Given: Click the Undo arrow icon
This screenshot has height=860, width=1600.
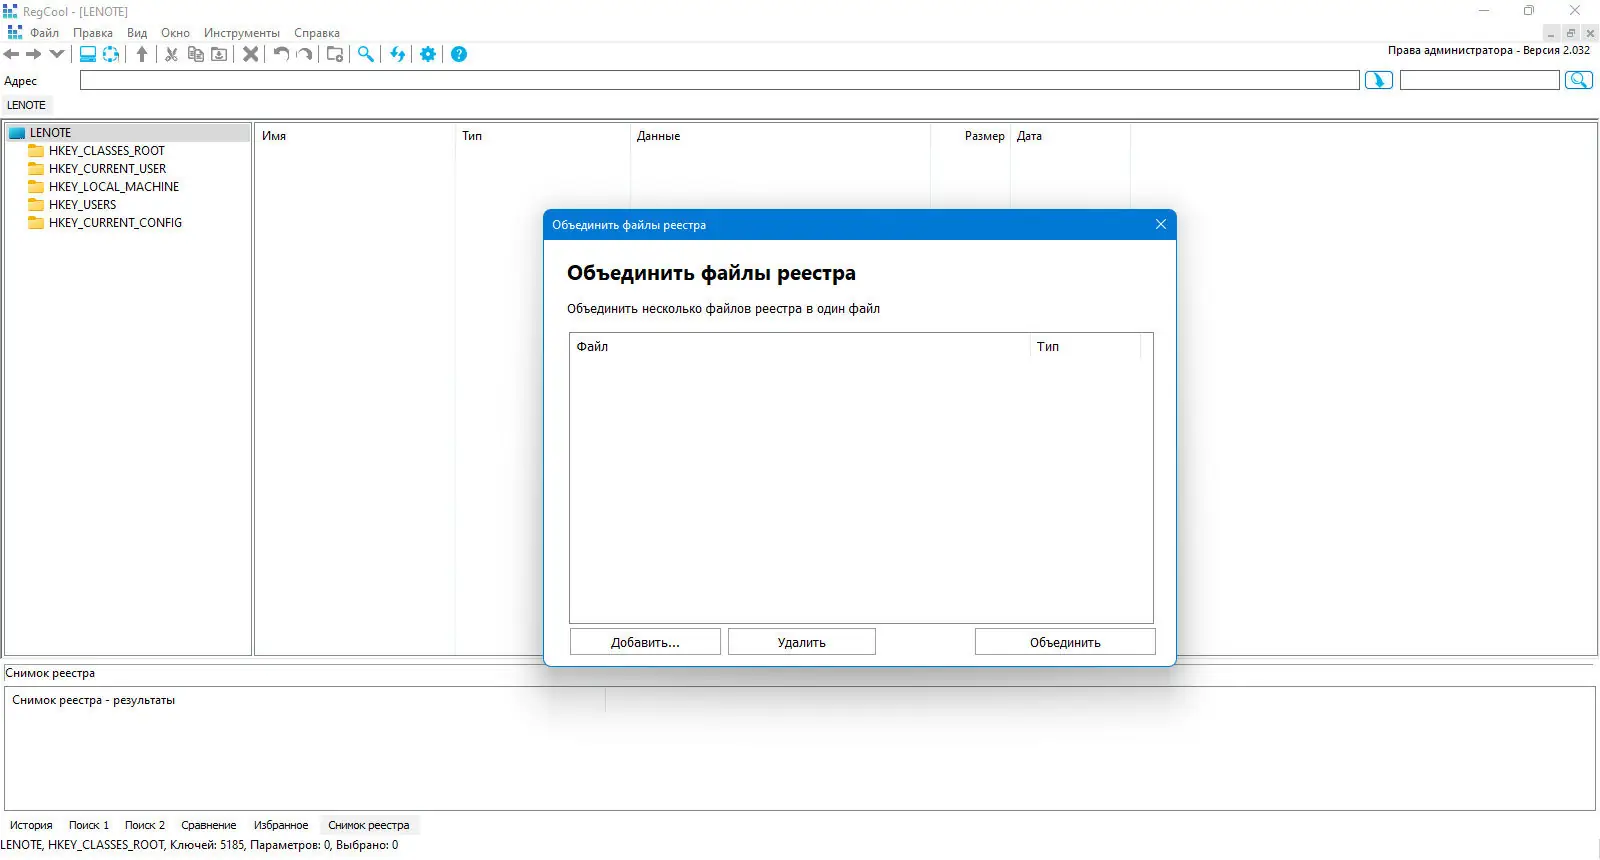Looking at the screenshot, I should pos(282,54).
